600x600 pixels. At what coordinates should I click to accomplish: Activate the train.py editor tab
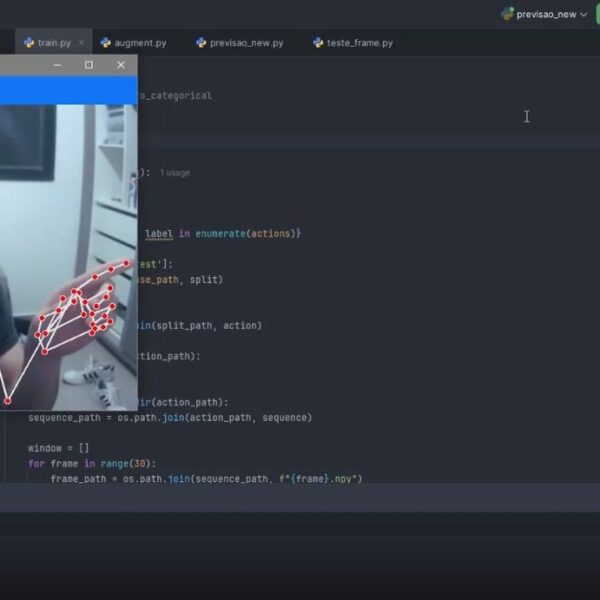53,43
